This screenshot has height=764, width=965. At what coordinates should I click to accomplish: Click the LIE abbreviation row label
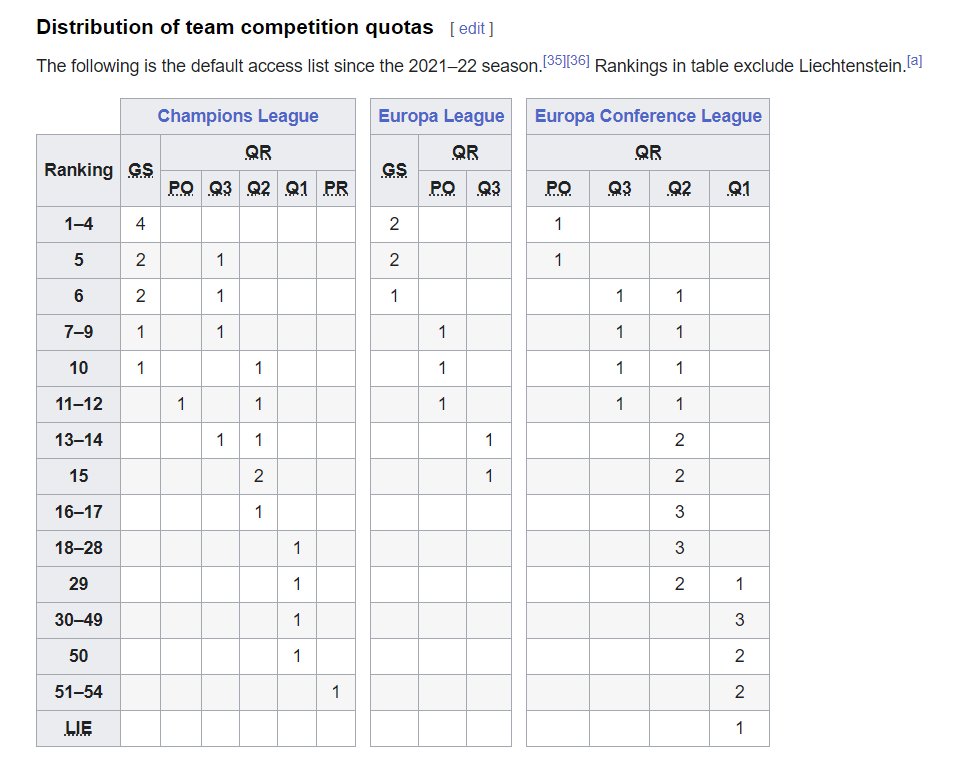tap(78, 728)
